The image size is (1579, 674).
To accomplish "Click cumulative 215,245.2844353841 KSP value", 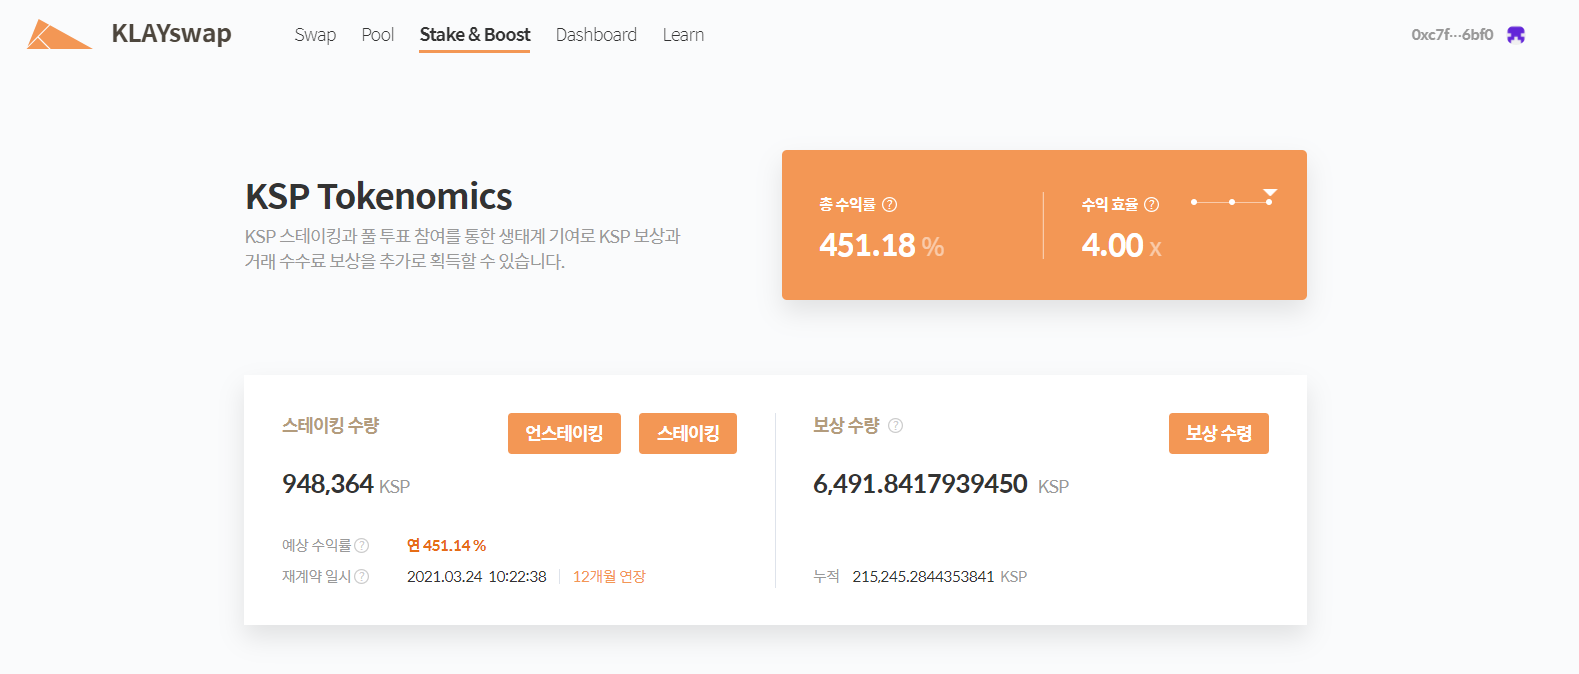I will pyautogui.click(x=940, y=576).
